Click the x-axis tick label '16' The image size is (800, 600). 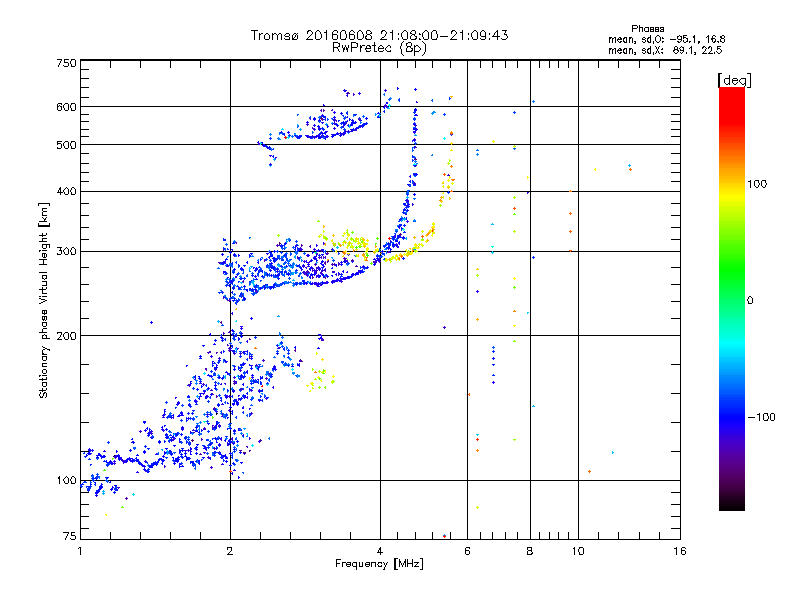click(x=680, y=551)
